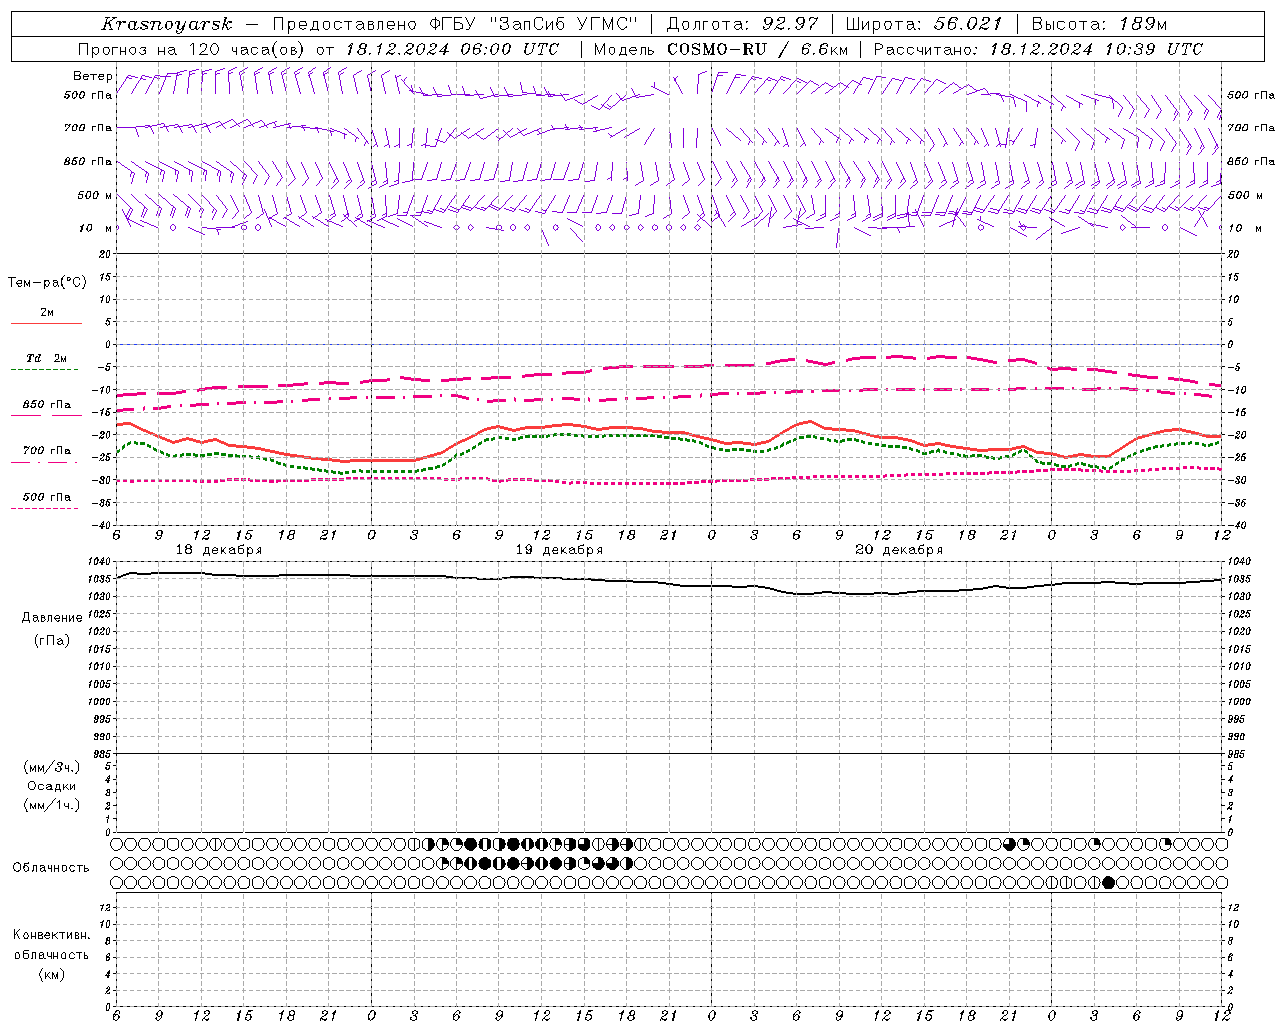Click the Высота: 189м value
The image size is (1280, 1024).
1099,24
